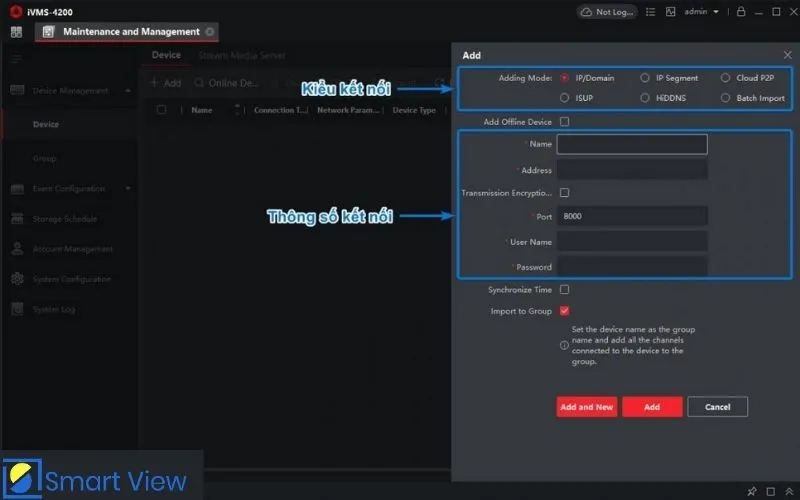
Task: Uncheck the Import to Group checkbox
Action: pos(564,311)
